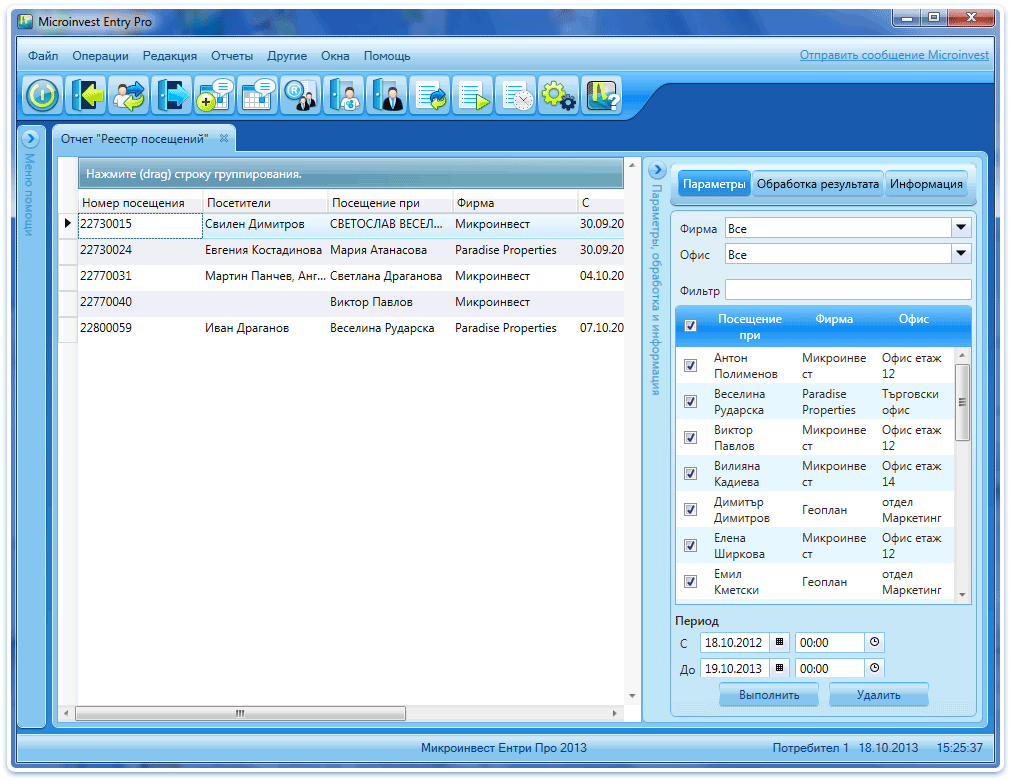Click the horizontal scrollbar thumb under the table

[240, 713]
